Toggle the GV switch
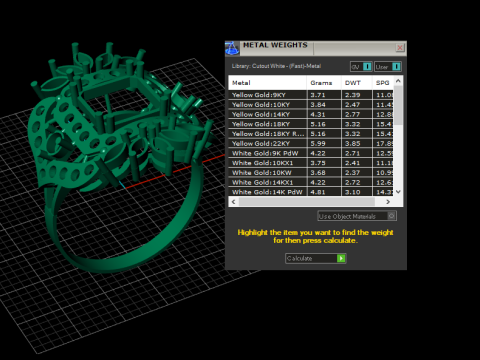Screen dimensions: 480x360 click(x=367, y=67)
